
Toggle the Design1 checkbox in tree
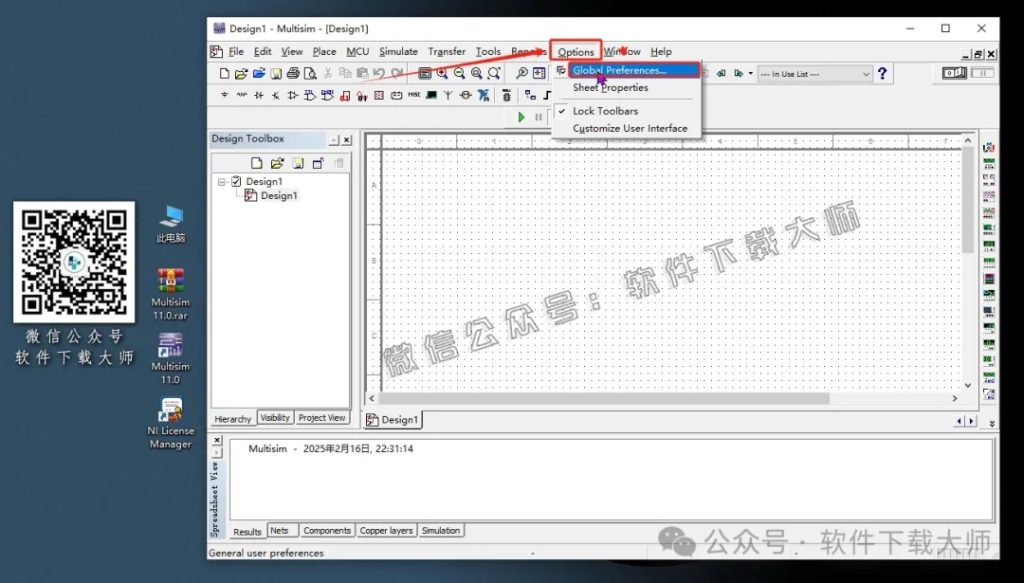point(236,182)
